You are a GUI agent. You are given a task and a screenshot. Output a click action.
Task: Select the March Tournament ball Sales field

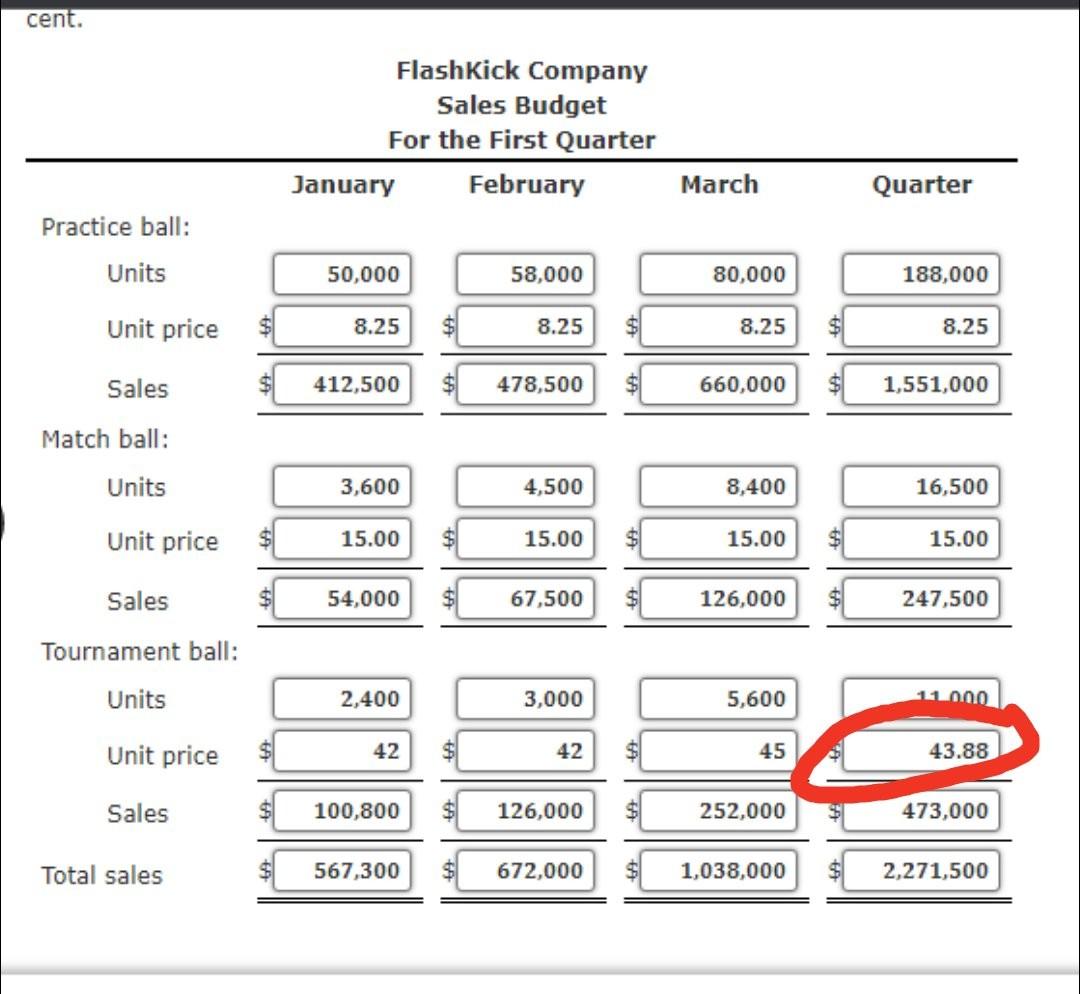718,811
